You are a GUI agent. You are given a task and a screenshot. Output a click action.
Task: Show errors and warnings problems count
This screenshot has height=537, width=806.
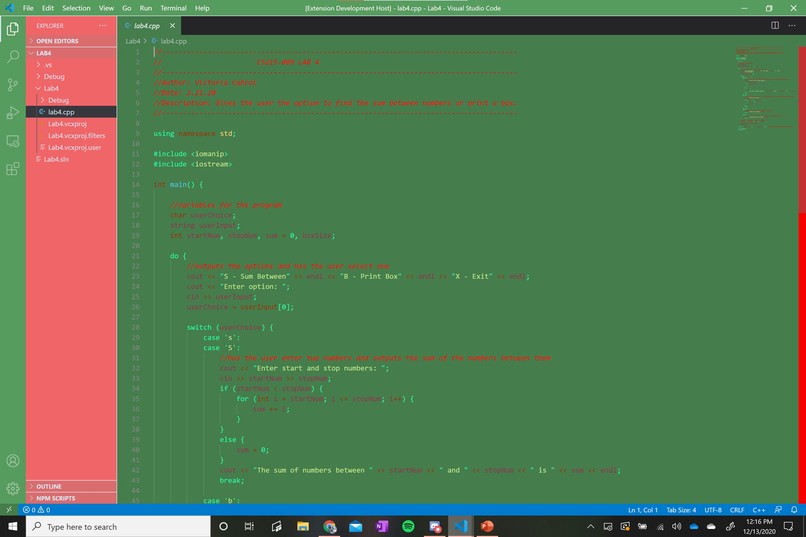36,510
